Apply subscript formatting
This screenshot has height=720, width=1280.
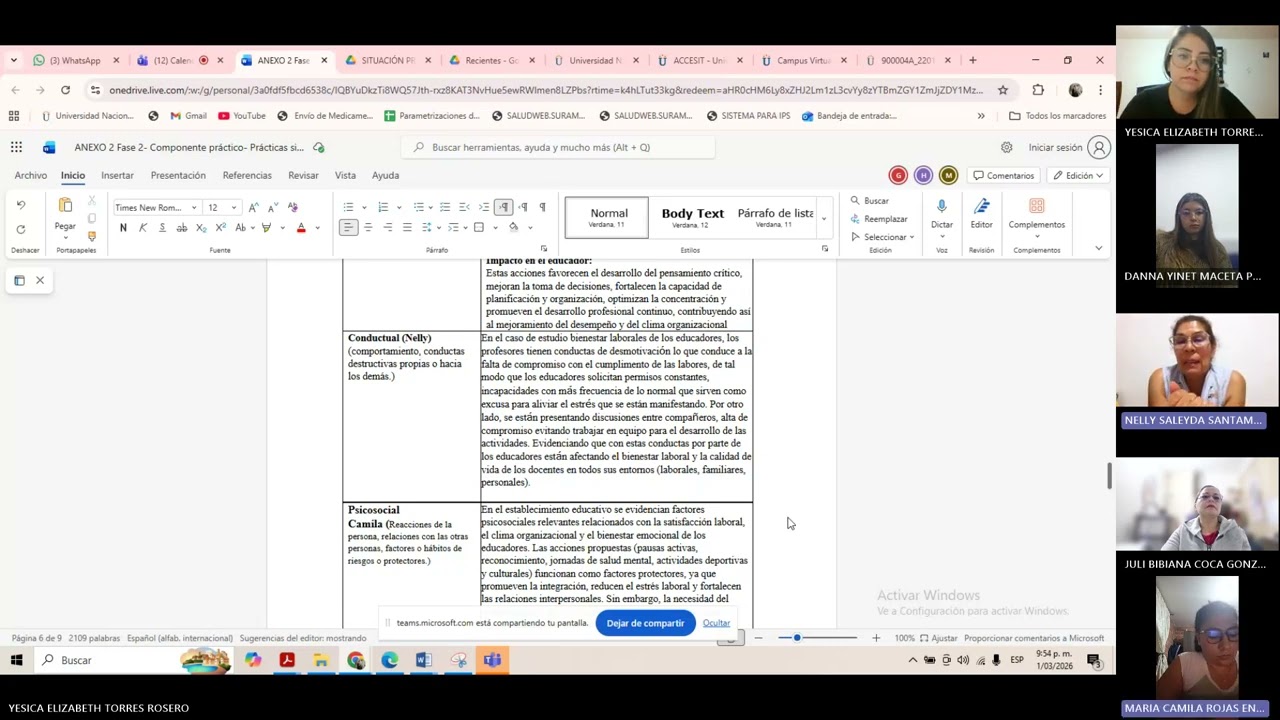[201, 228]
